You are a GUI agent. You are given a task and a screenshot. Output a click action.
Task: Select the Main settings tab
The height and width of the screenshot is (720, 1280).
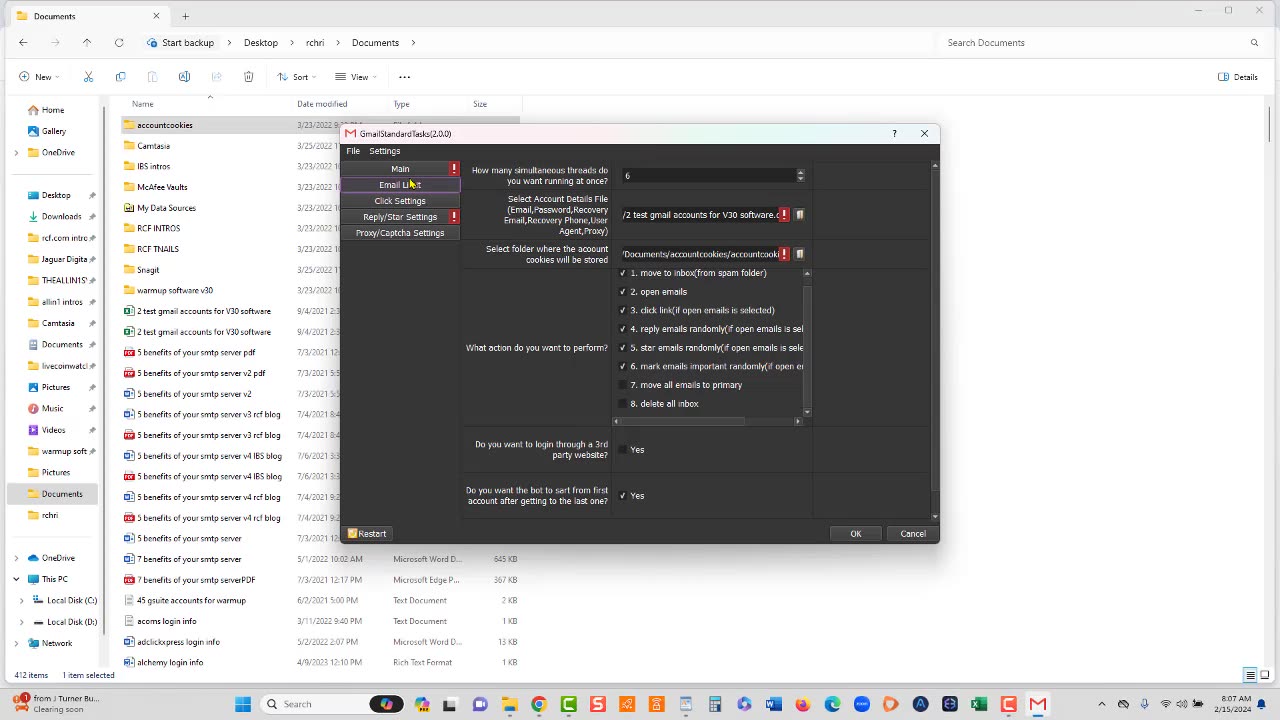400,169
